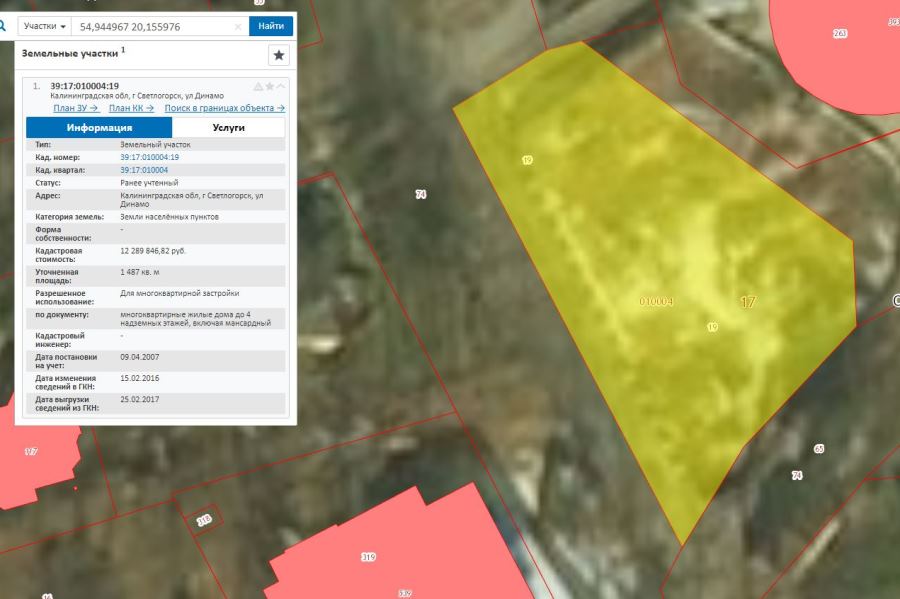900x599 pixels.
Task: Collapse the parcel result with chevron
Action: 281,86
